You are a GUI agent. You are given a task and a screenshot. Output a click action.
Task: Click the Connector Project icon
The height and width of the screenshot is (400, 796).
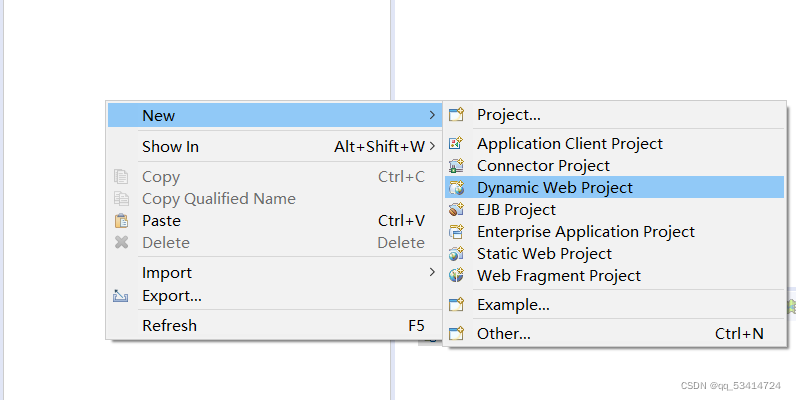pos(456,165)
